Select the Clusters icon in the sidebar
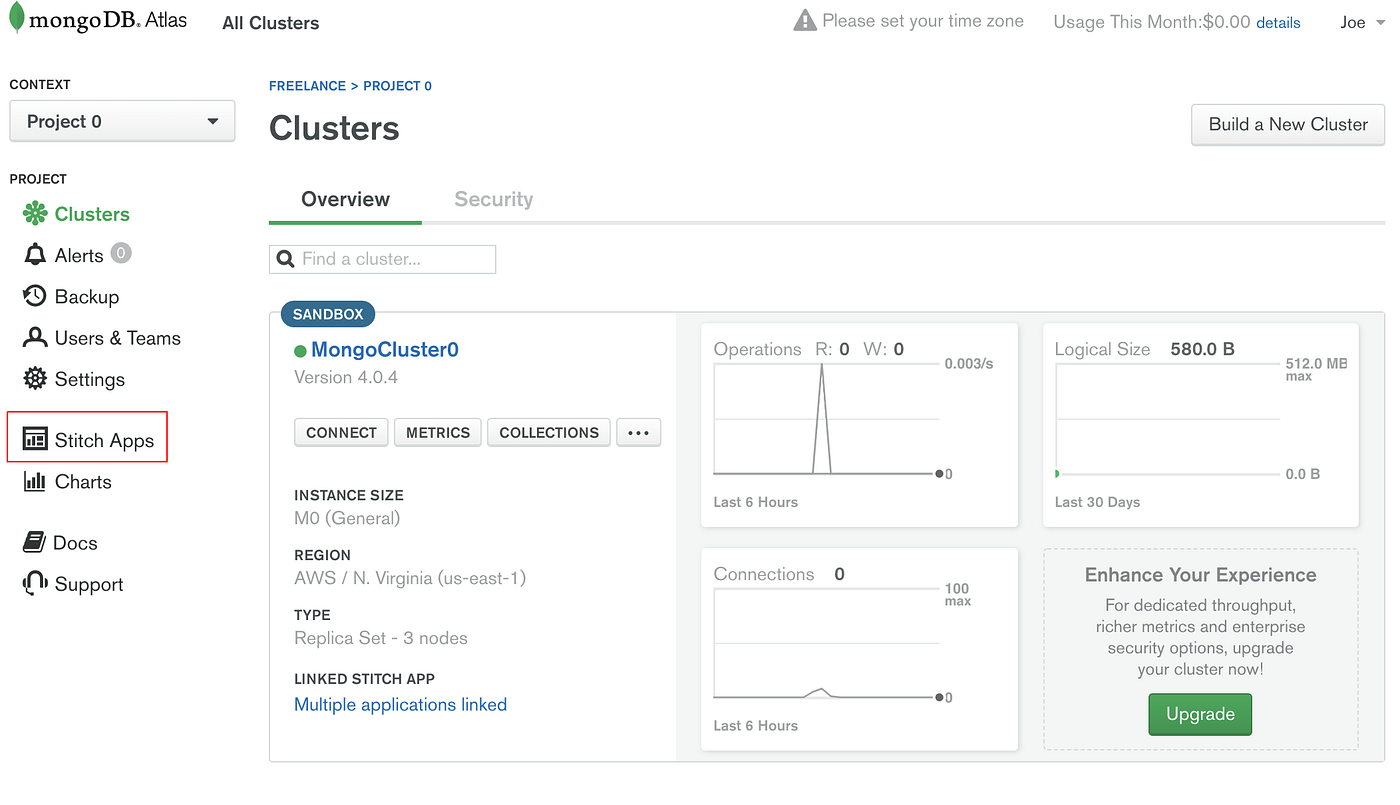Image resolution: width=1400 pixels, height=805 pixels. (35, 213)
